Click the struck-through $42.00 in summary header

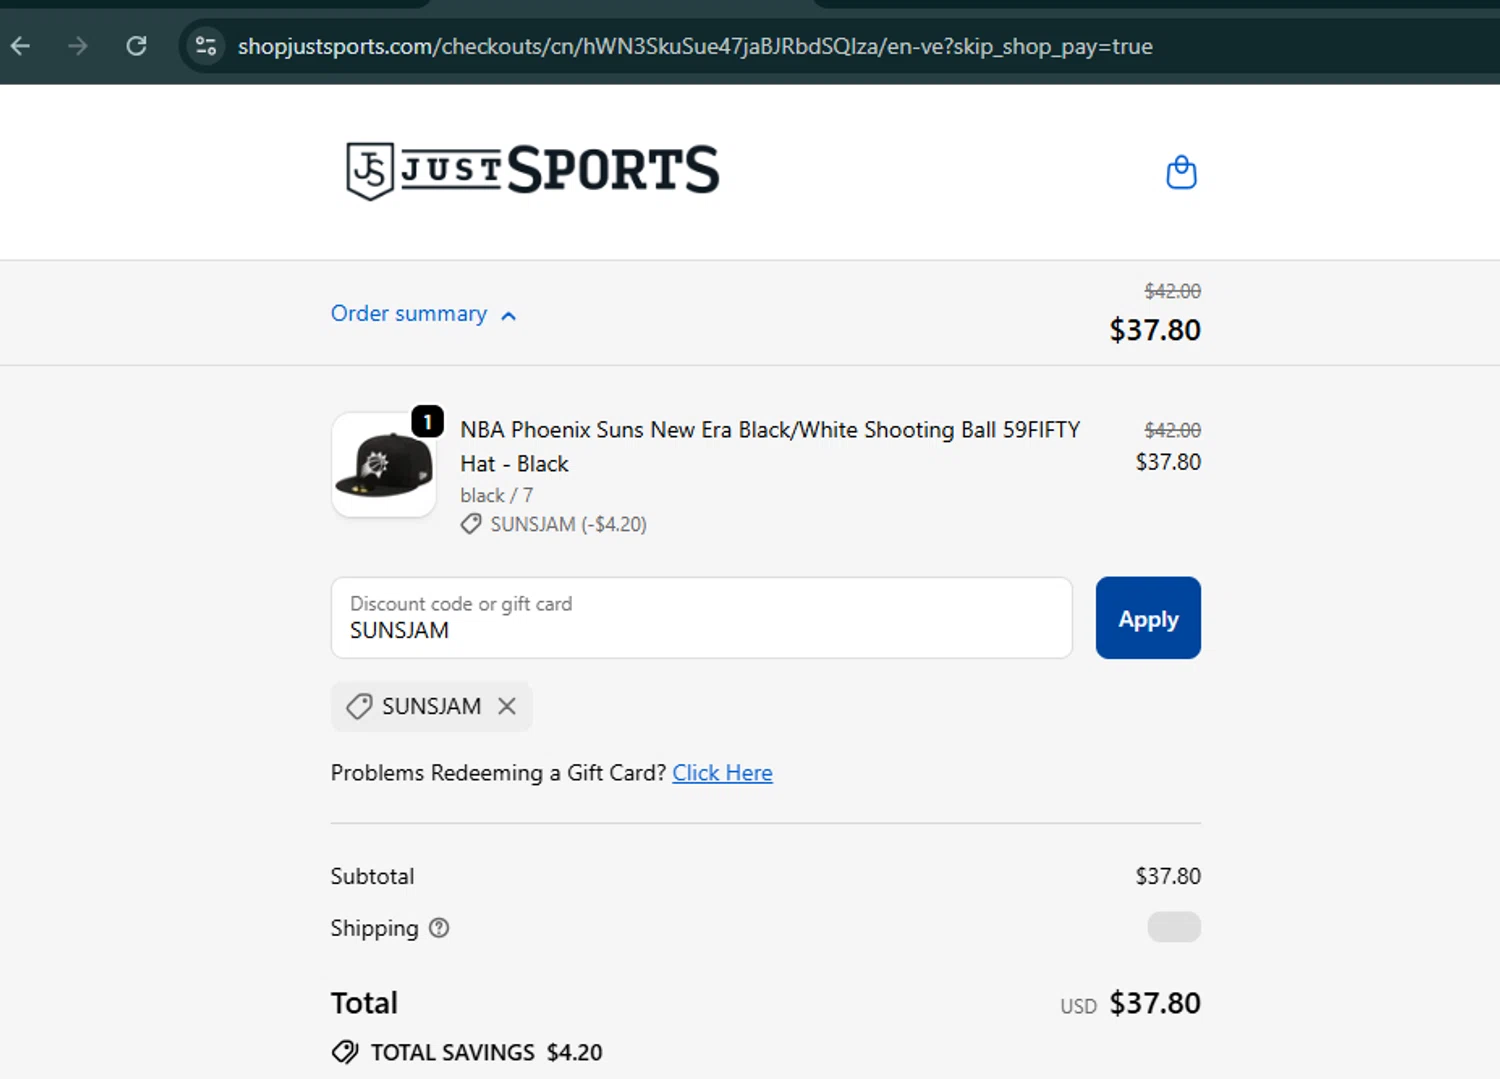coord(1172,291)
